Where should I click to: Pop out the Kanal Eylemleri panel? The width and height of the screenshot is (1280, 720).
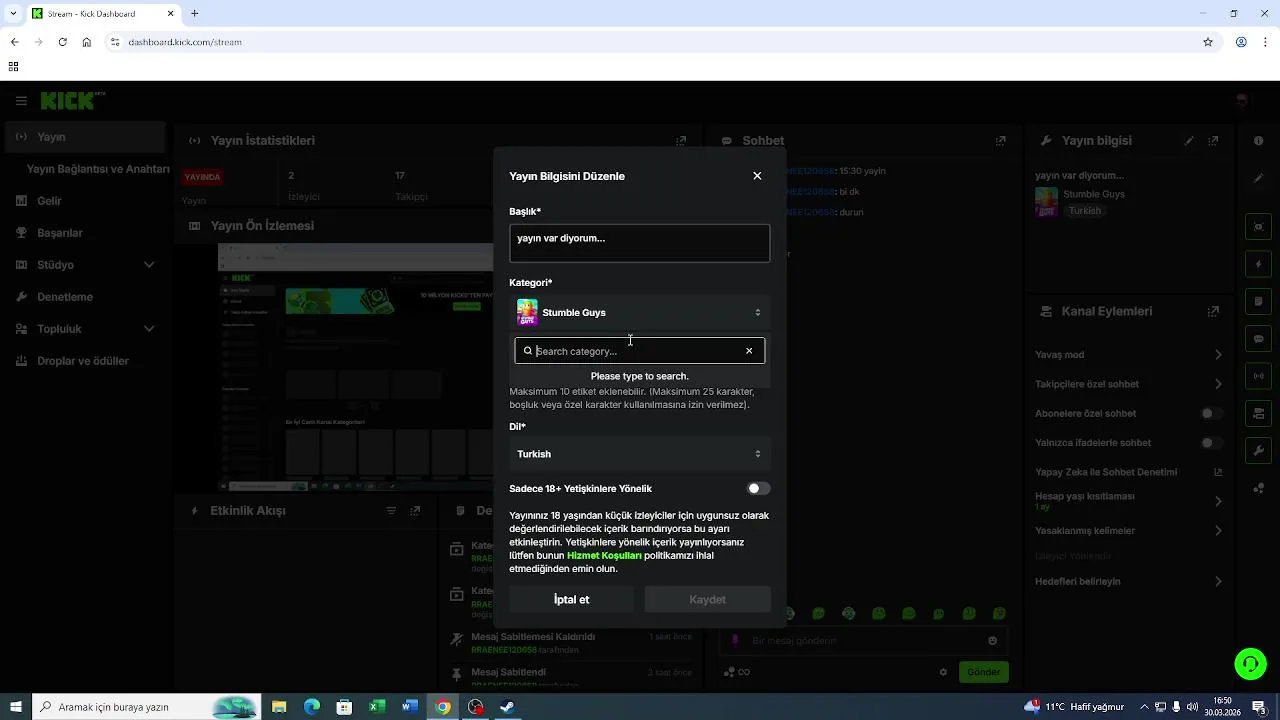click(x=1213, y=311)
